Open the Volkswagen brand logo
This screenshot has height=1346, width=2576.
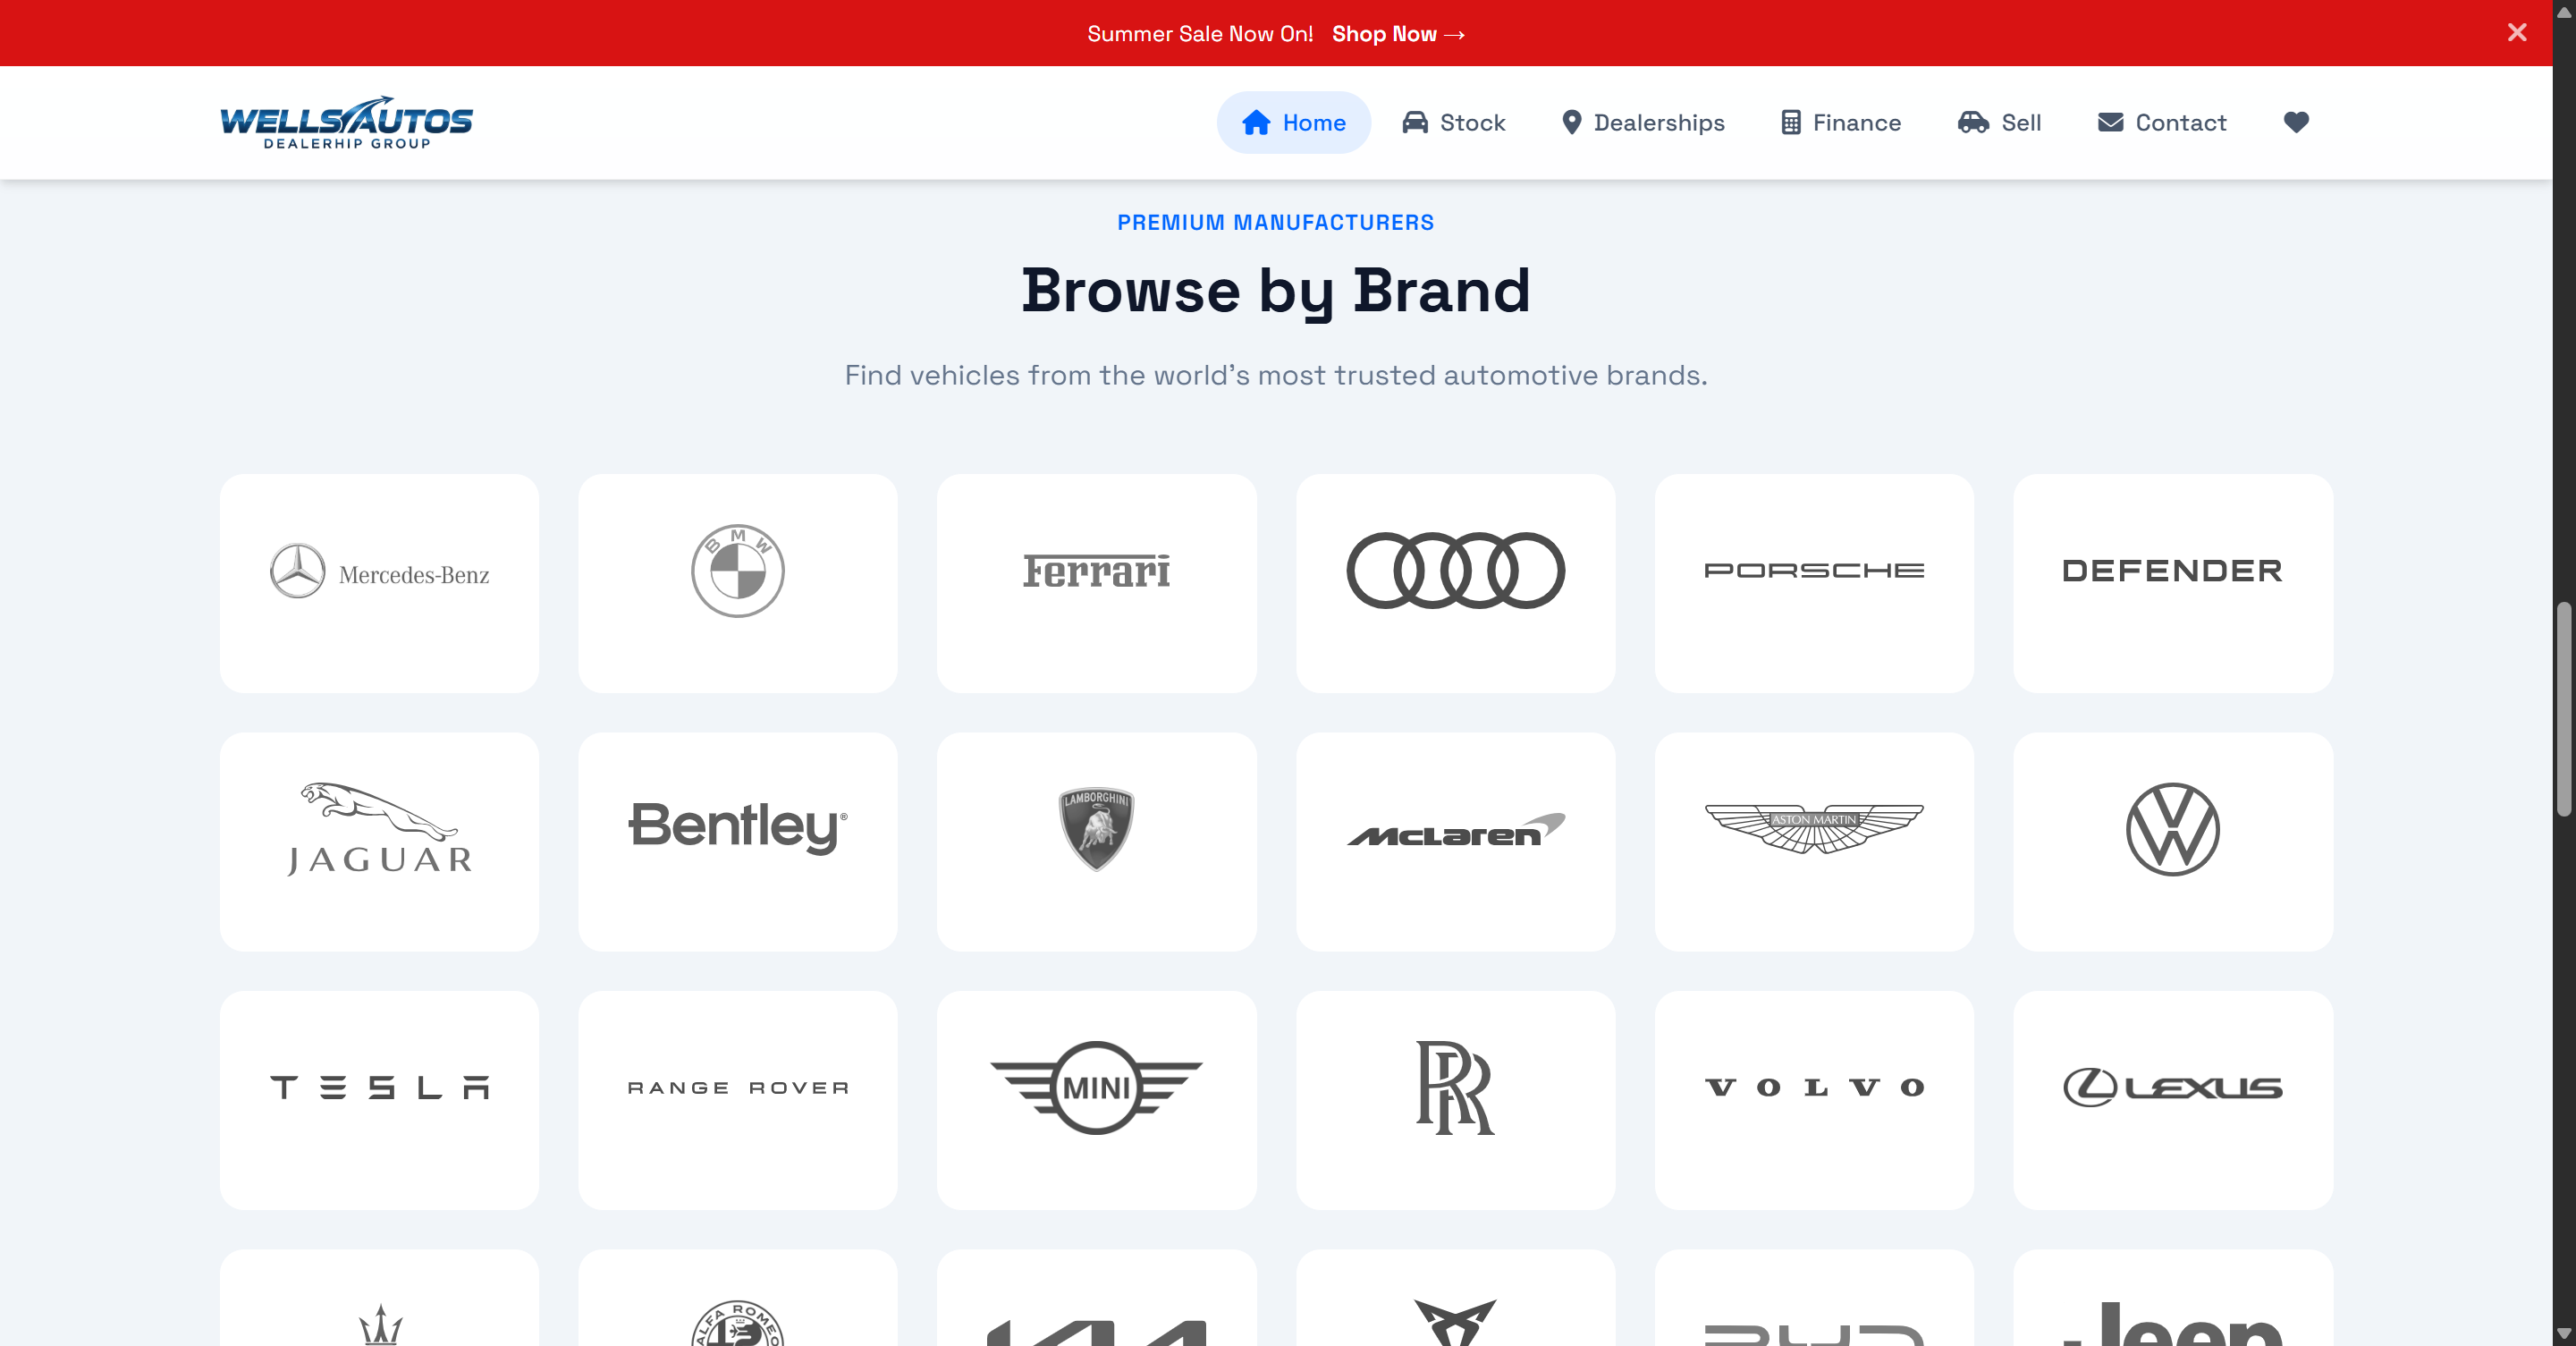(2173, 829)
